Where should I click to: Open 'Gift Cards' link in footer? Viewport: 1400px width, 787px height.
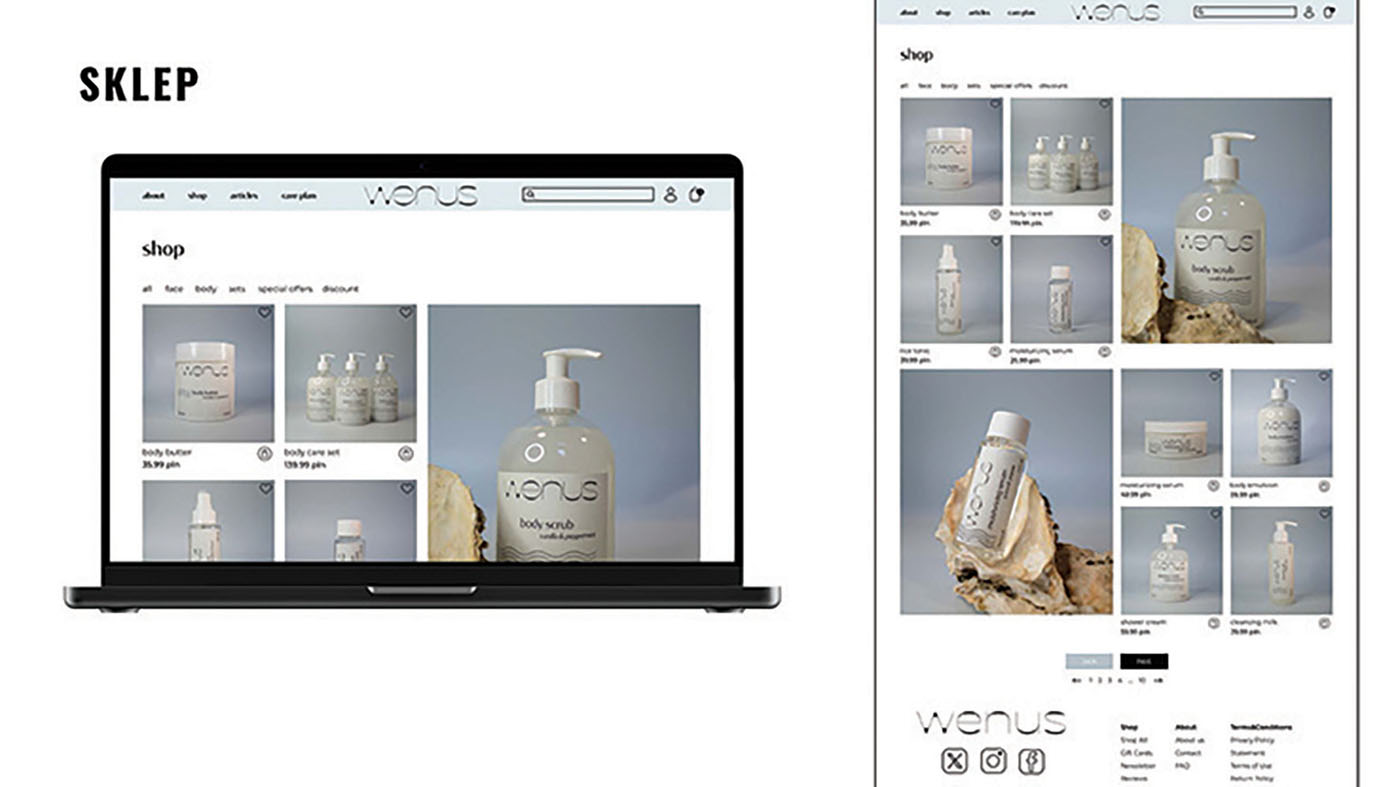[1136, 753]
